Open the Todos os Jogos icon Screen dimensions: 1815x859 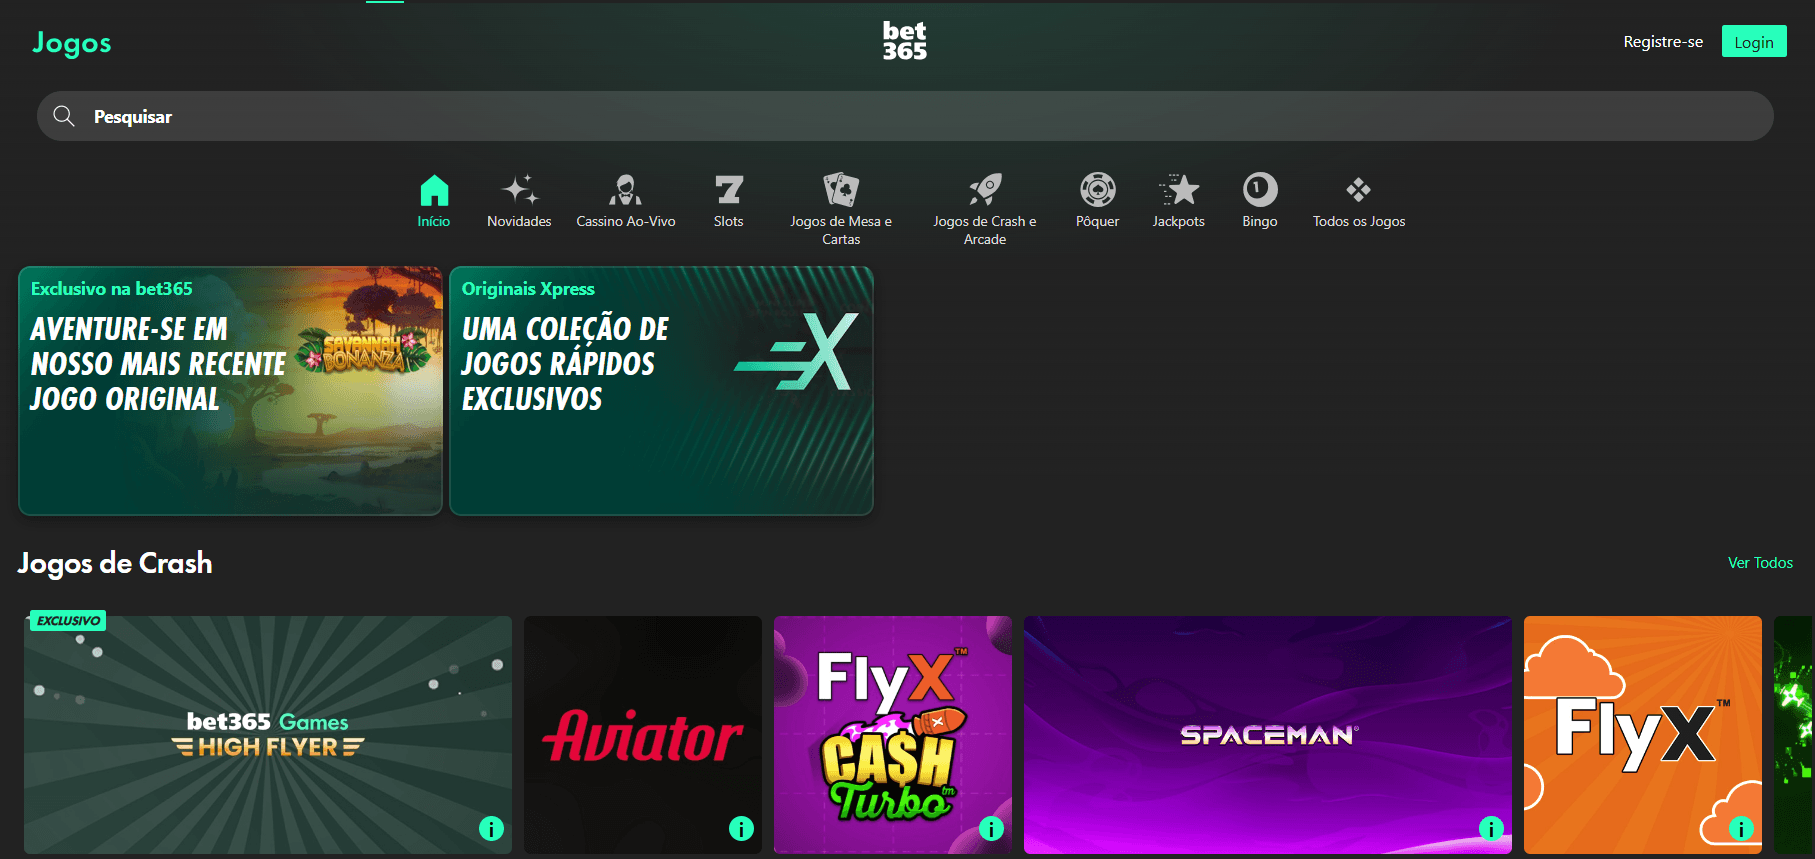(1359, 189)
